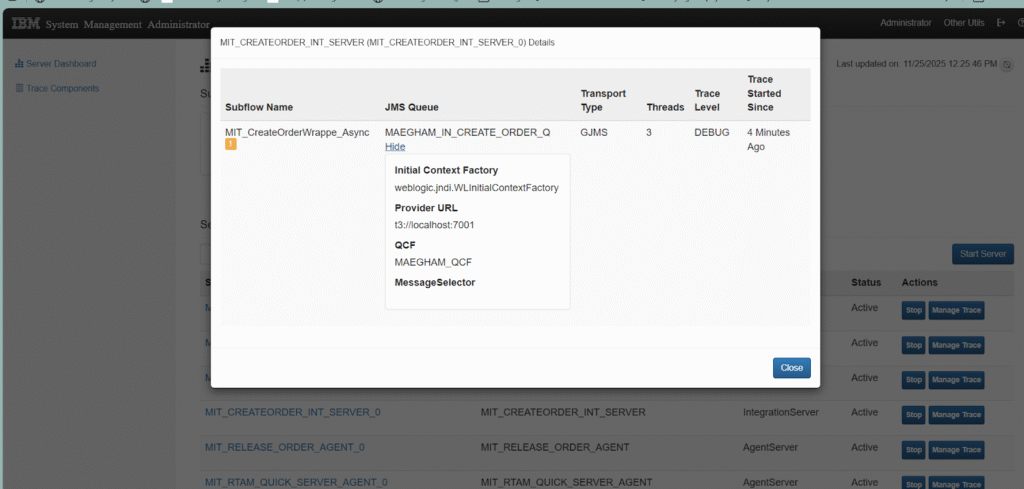This screenshot has height=489, width=1024.
Task: Click the orange warning icon under the subflow name
Action: (x=231, y=145)
